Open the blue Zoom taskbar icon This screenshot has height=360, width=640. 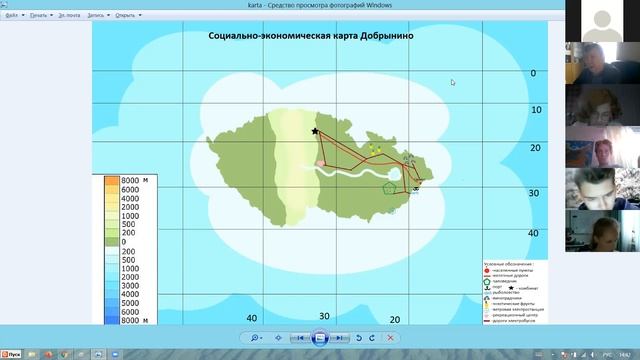click(115, 354)
